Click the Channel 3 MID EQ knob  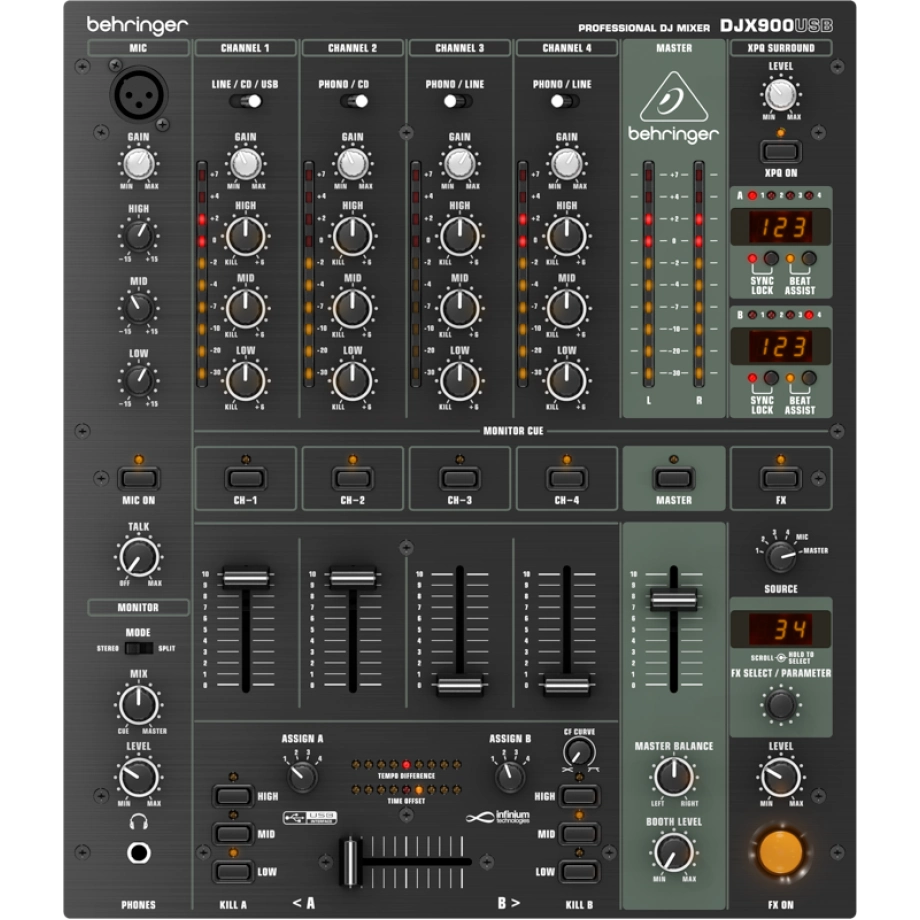click(459, 308)
